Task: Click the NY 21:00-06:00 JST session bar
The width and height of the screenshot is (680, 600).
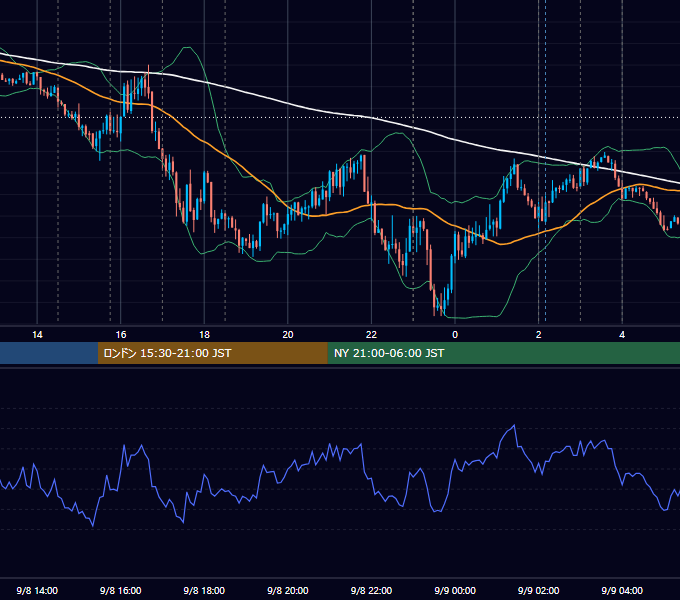Action: coord(503,353)
